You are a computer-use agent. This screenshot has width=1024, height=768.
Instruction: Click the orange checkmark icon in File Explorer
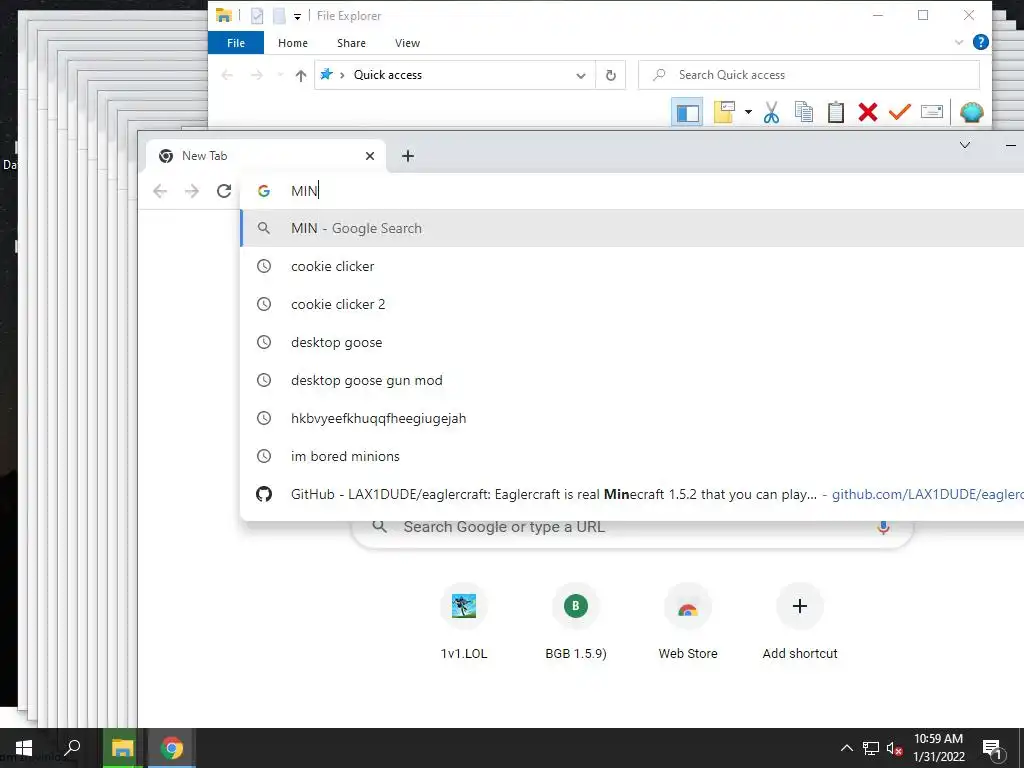899,112
